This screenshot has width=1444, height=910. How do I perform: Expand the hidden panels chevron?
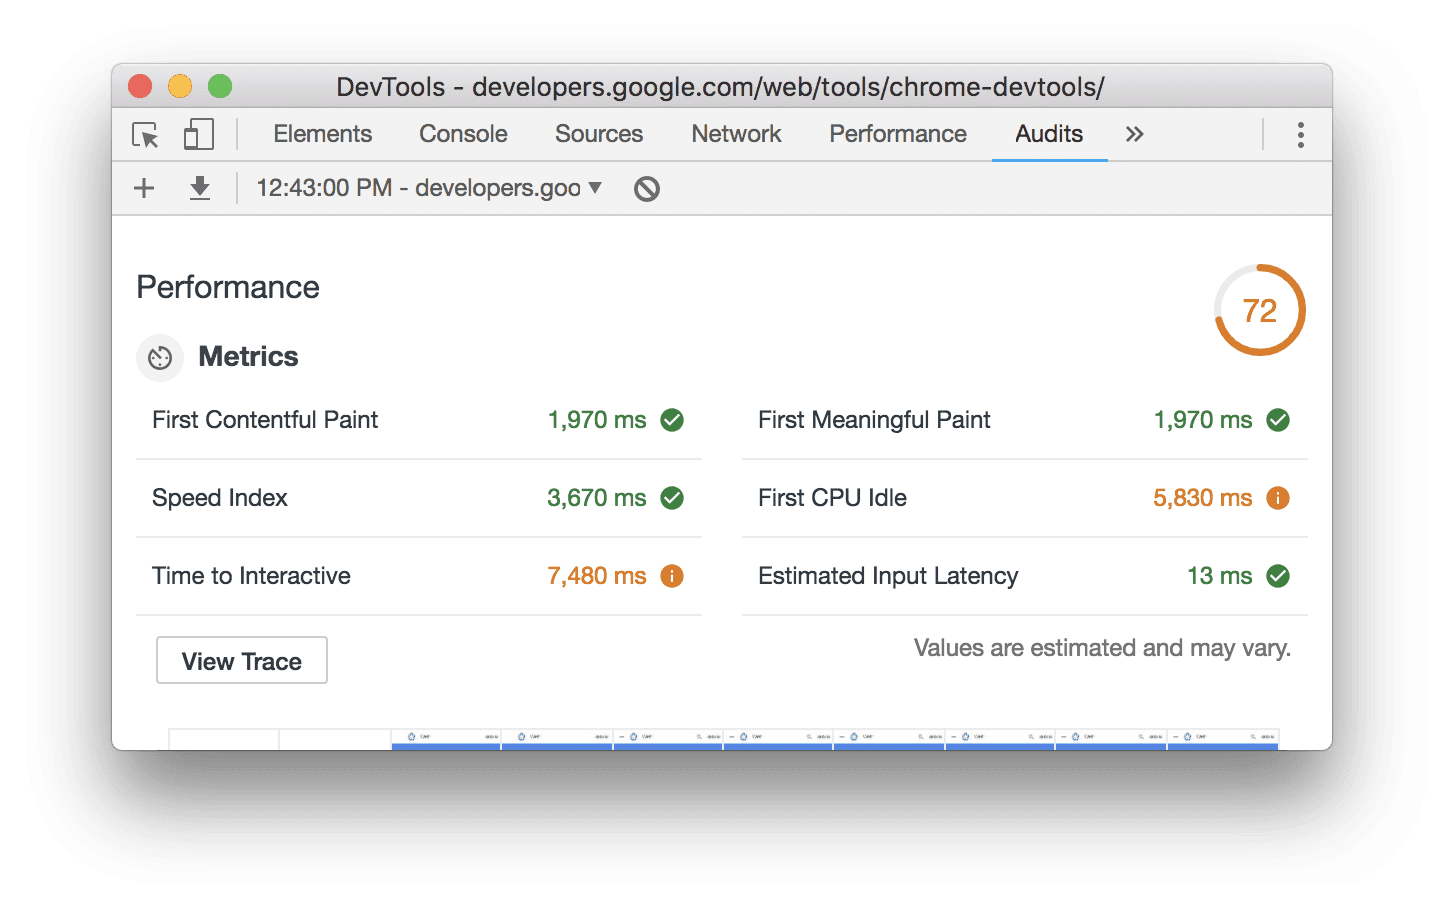click(1133, 133)
